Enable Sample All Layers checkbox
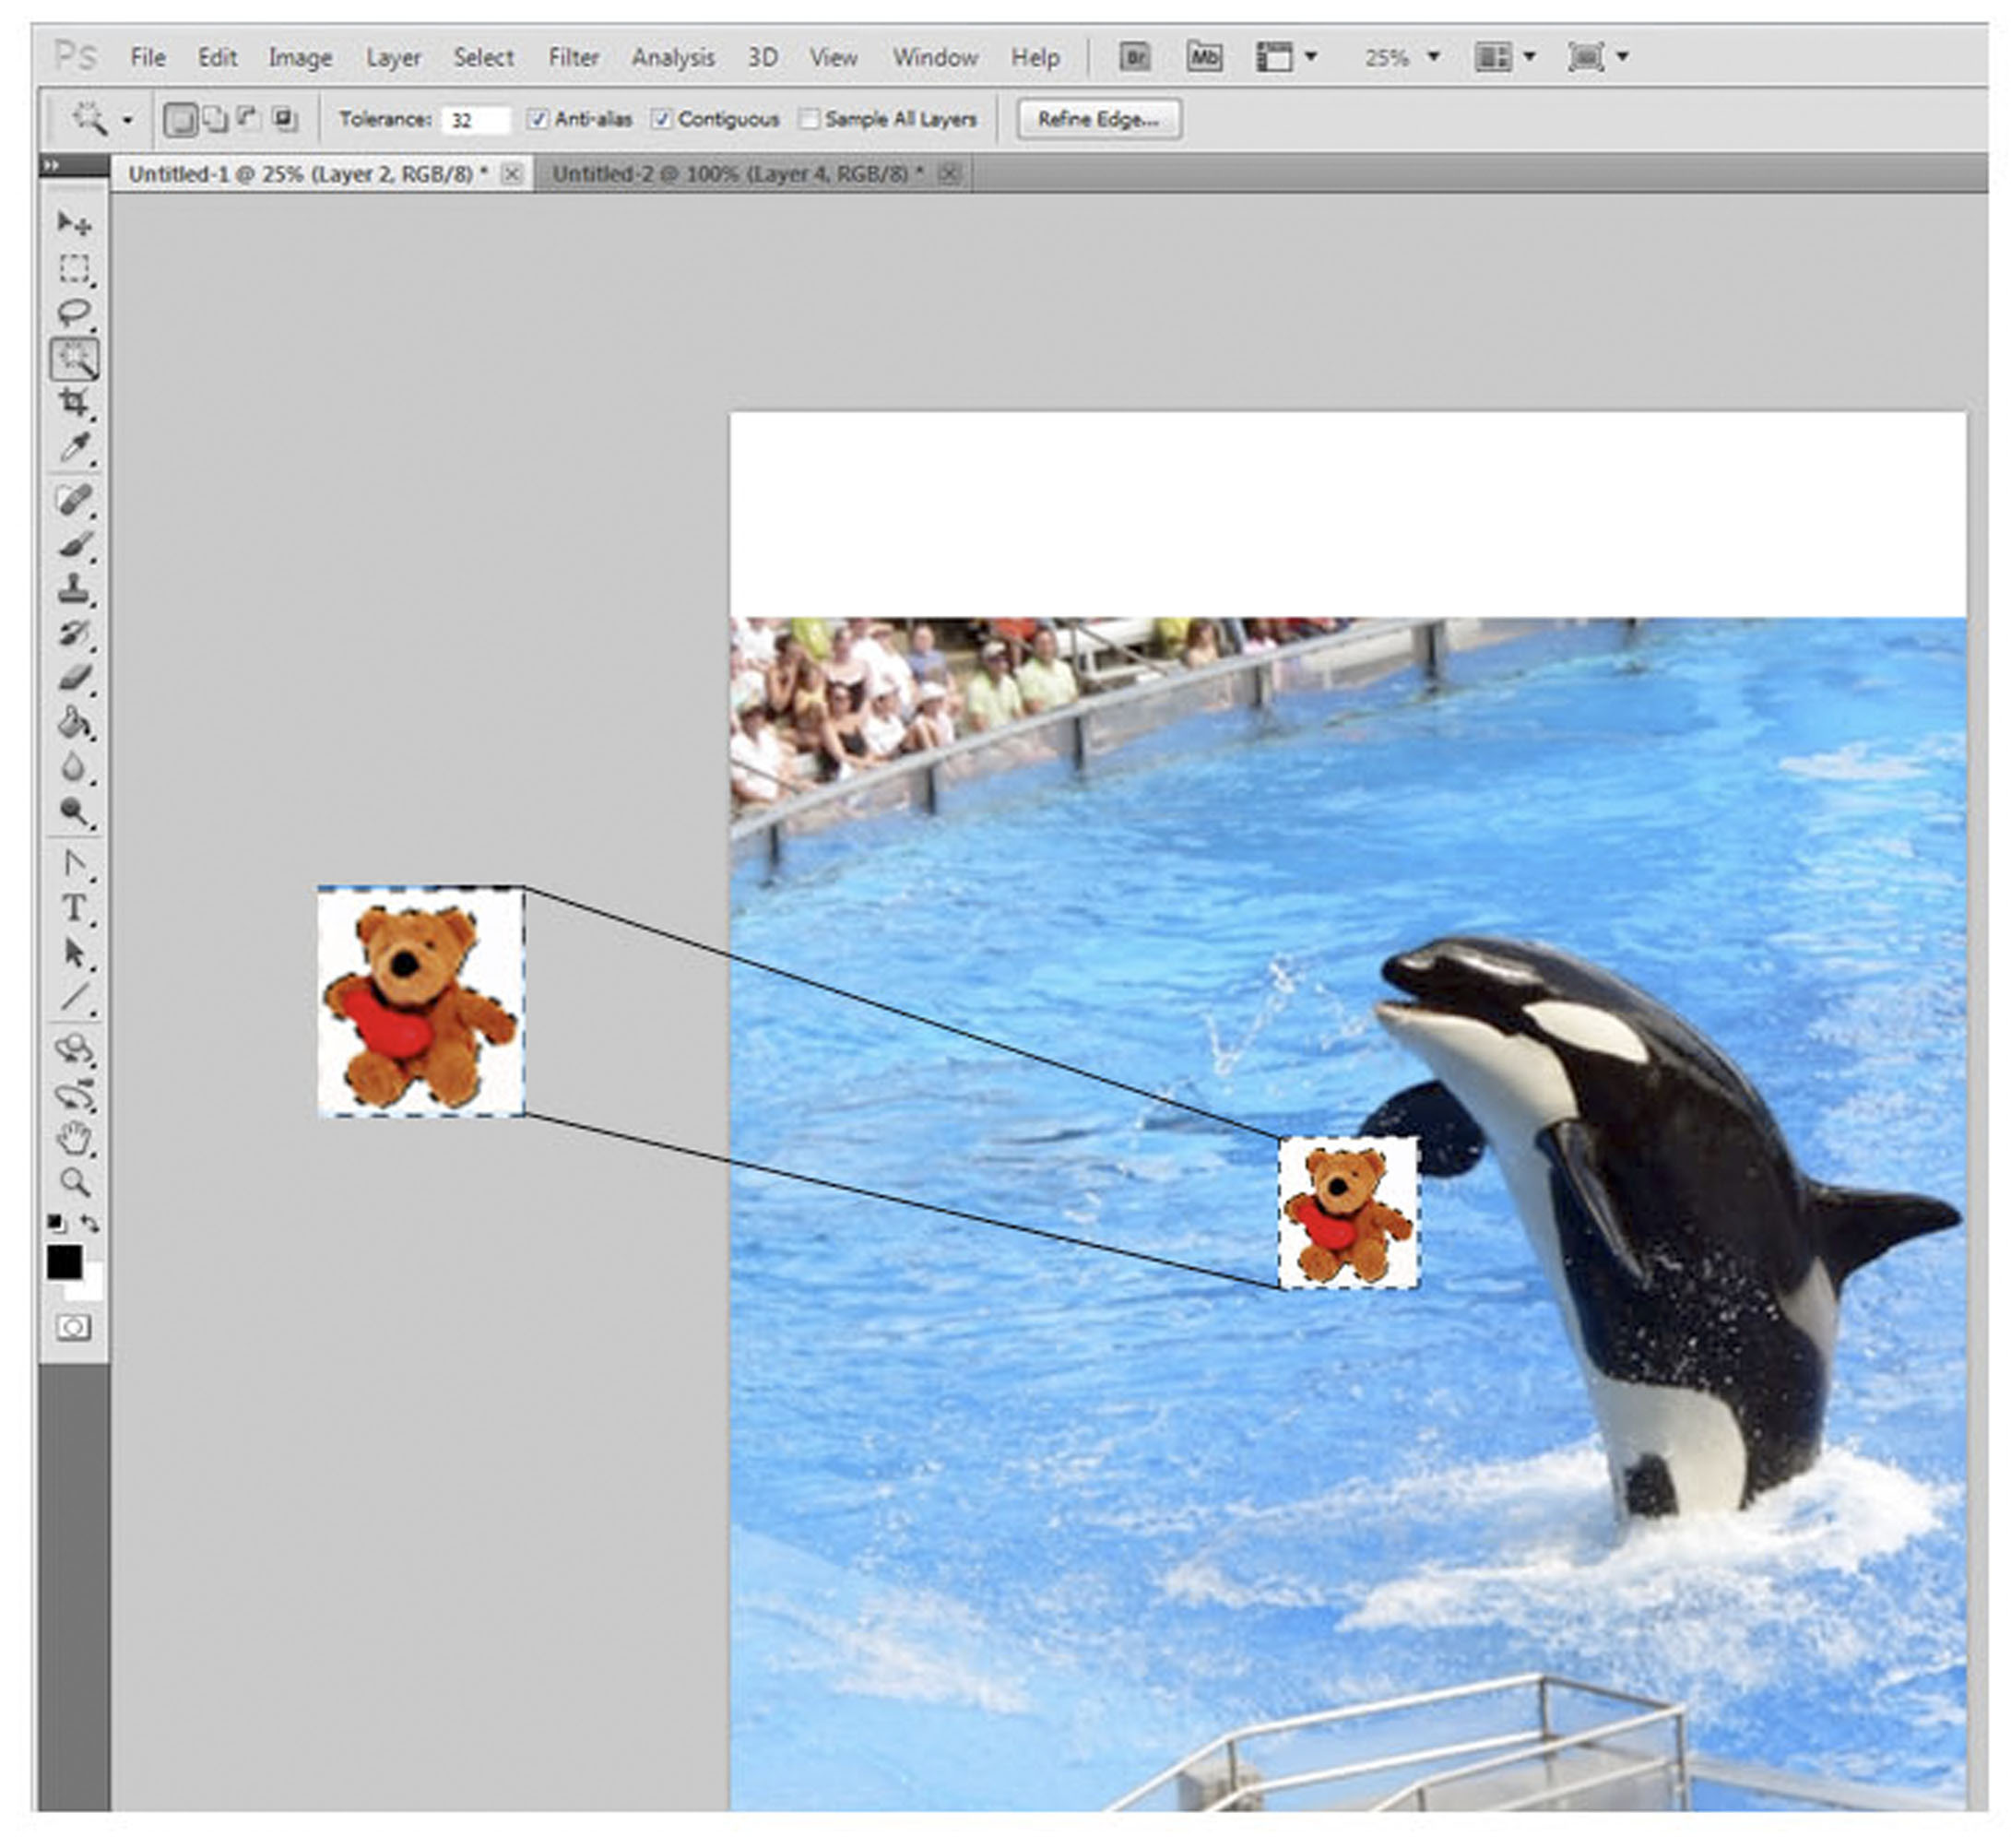This screenshot has width=2011, height=1848. pos(809,119)
